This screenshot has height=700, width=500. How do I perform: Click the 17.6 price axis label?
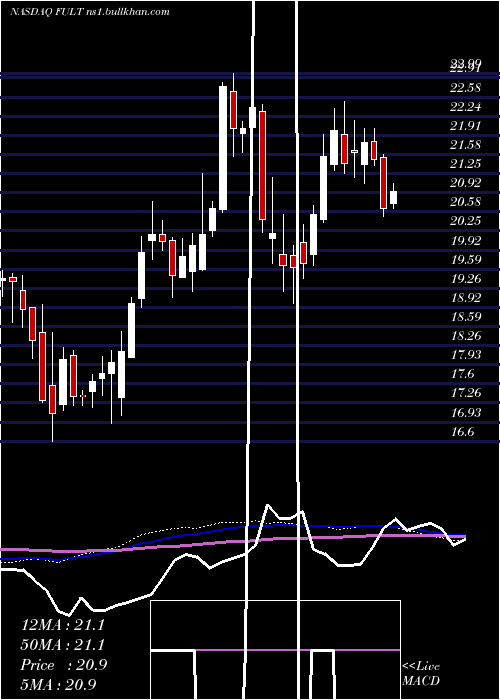462,374
